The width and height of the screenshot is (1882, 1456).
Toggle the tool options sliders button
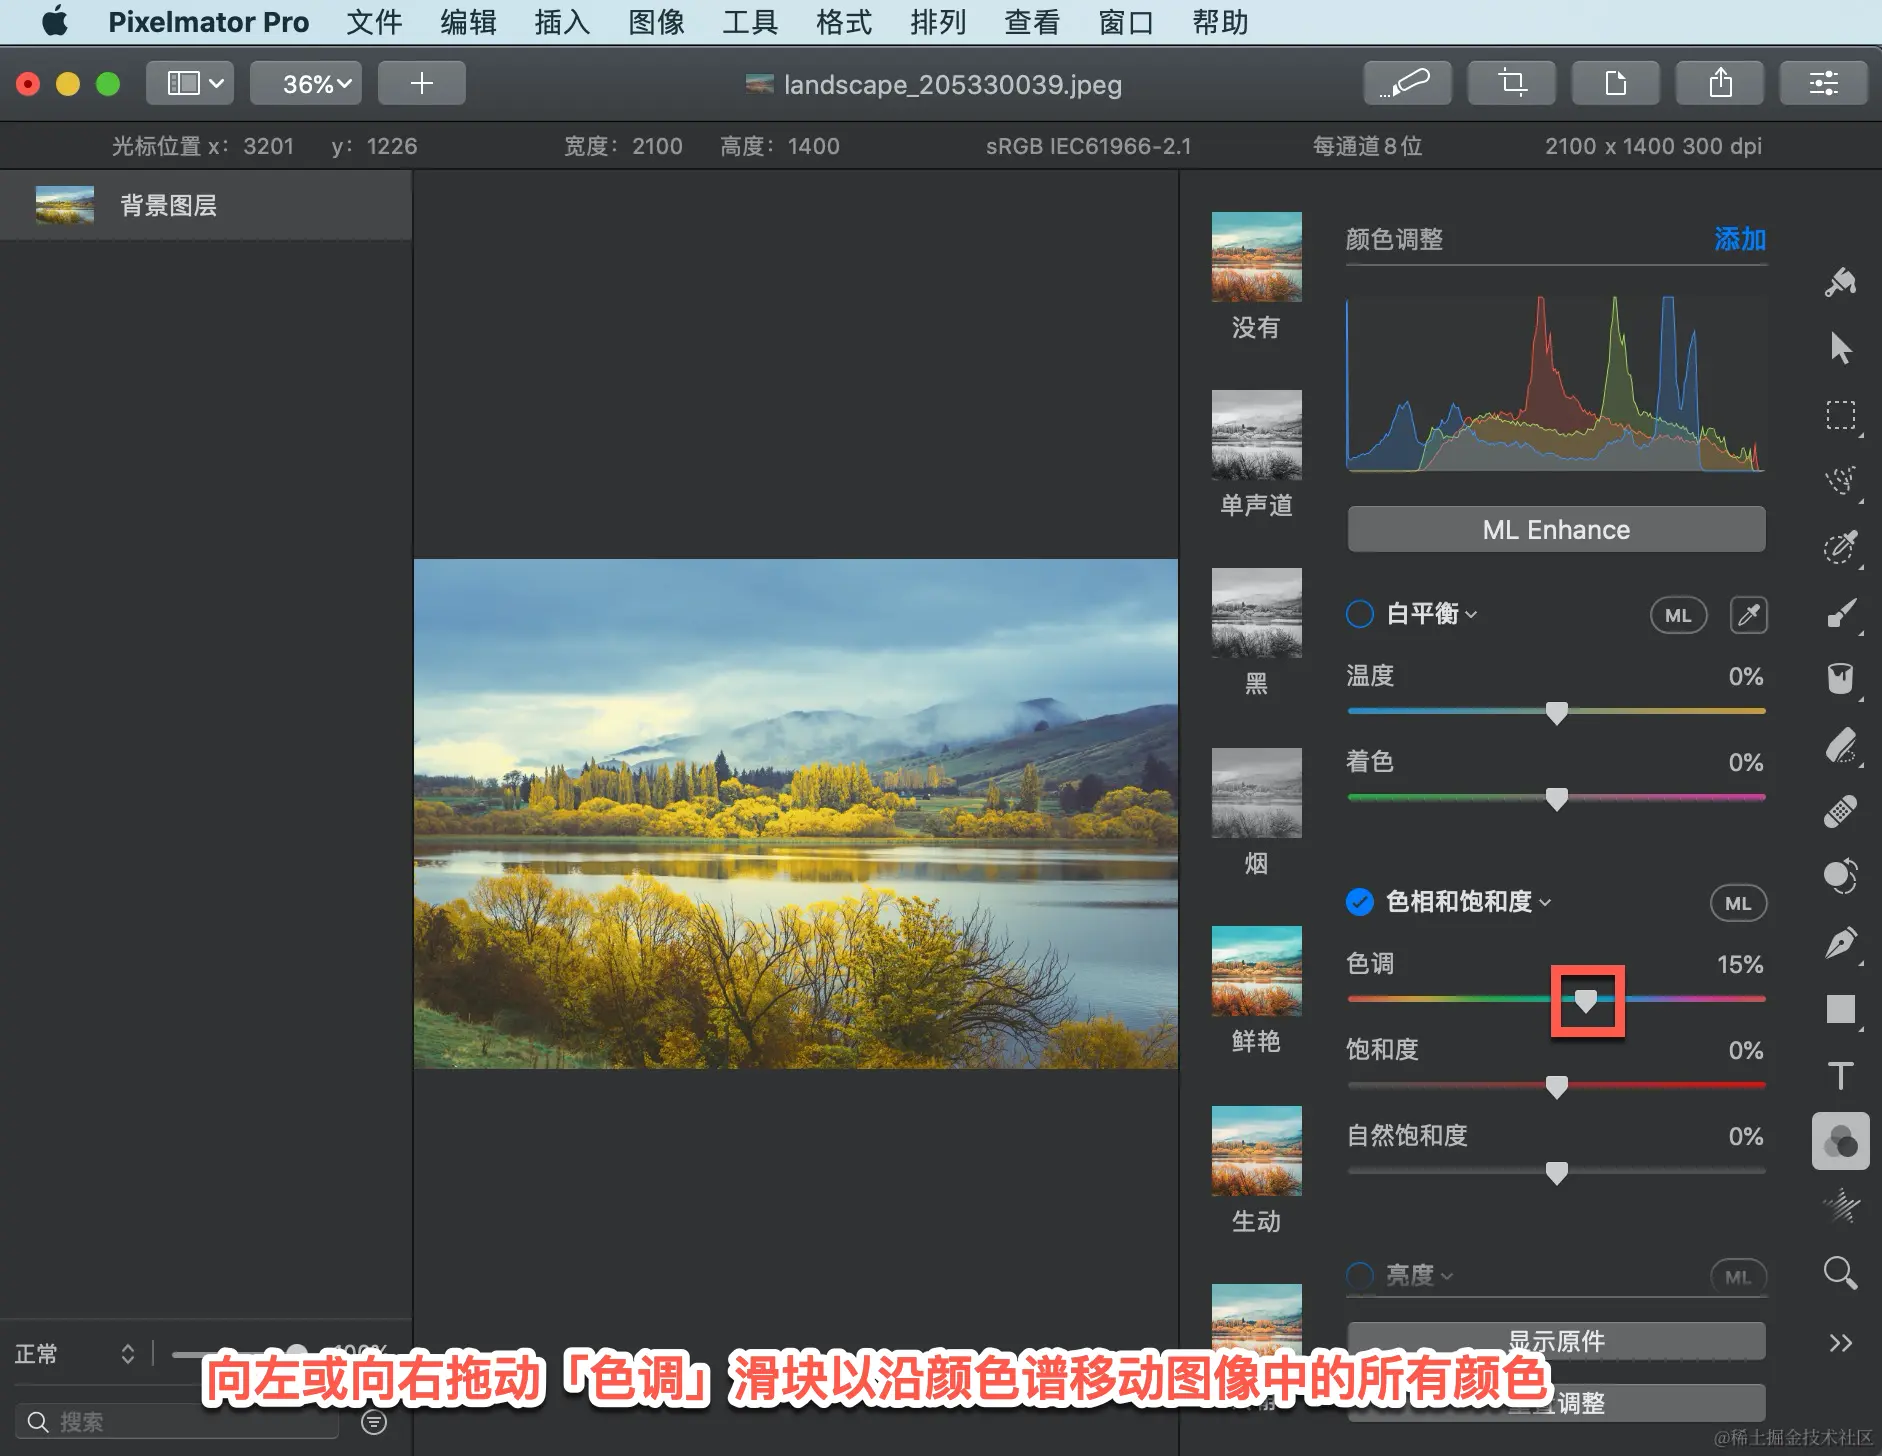pos(1823,83)
